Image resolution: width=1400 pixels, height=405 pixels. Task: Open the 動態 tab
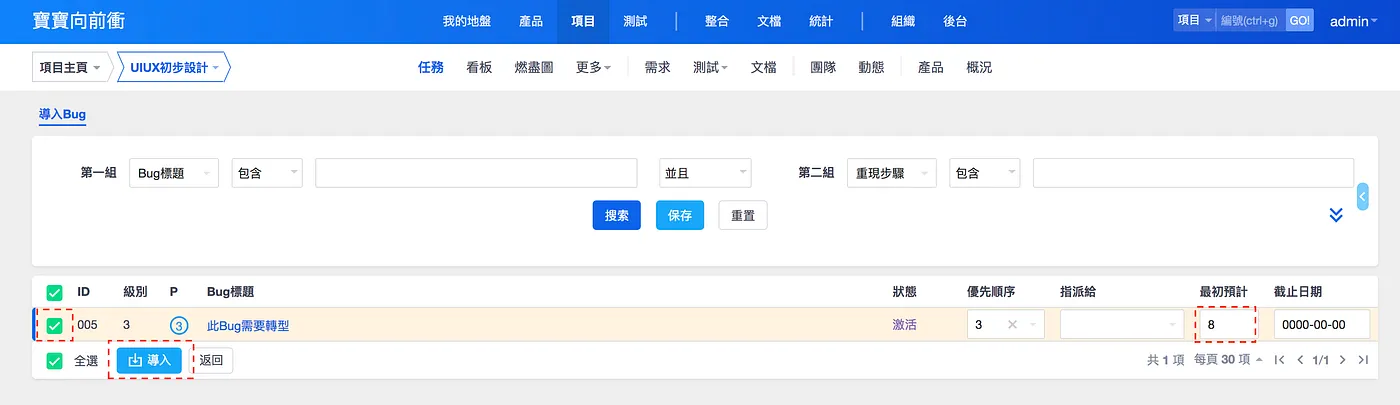click(871, 68)
